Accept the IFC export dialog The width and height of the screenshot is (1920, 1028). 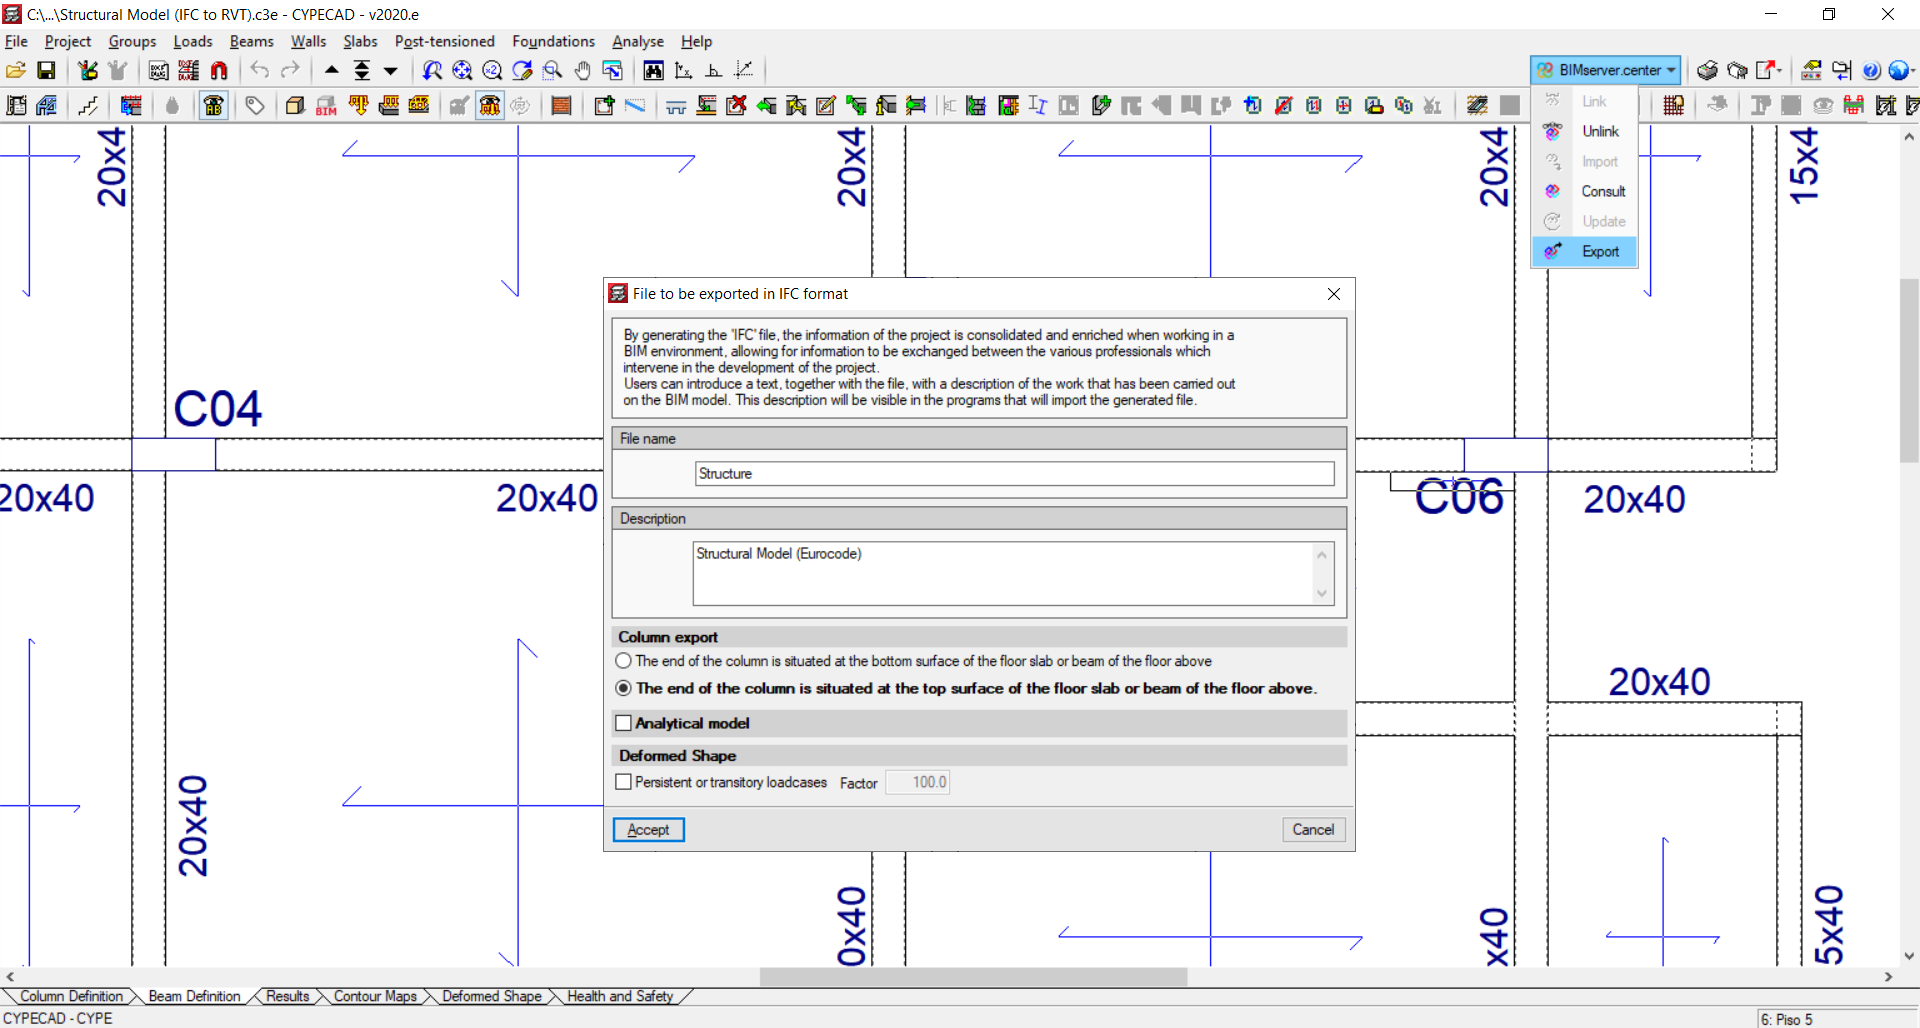click(x=648, y=829)
